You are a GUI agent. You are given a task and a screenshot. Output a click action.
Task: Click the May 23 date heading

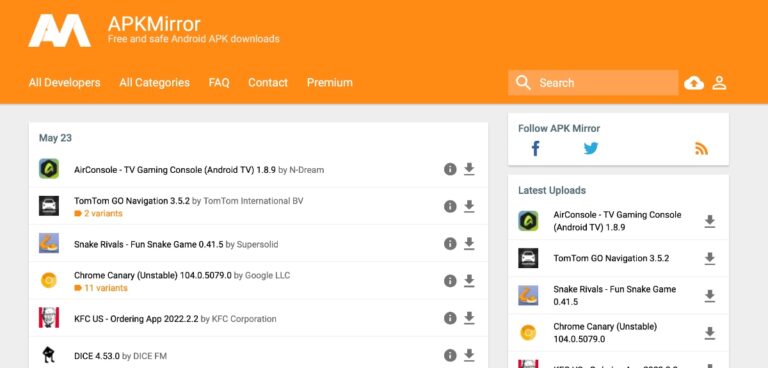(55, 138)
